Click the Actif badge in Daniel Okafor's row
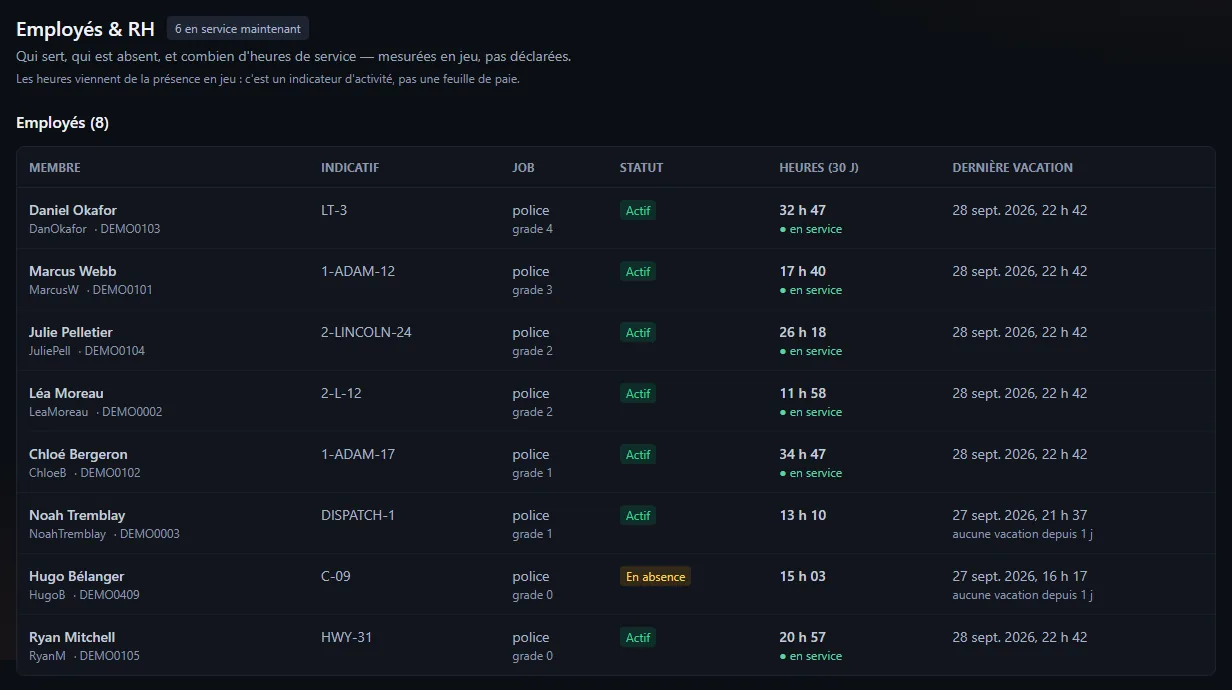 click(638, 211)
